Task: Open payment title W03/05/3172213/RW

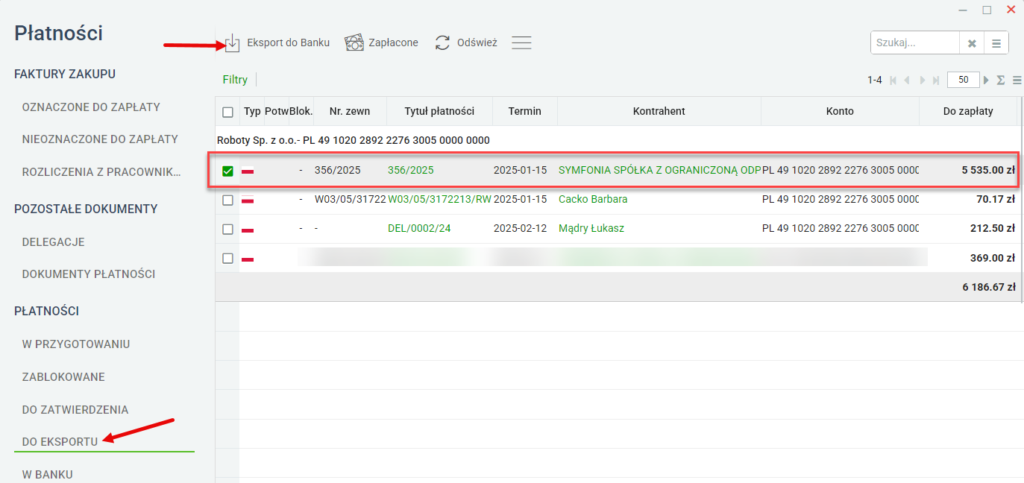Action: click(440, 200)
